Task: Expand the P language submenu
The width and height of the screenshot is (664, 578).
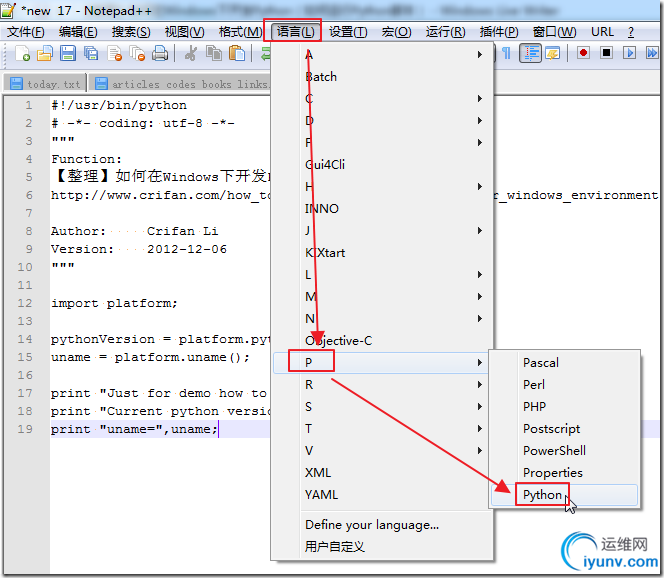Action: point(382,363)
